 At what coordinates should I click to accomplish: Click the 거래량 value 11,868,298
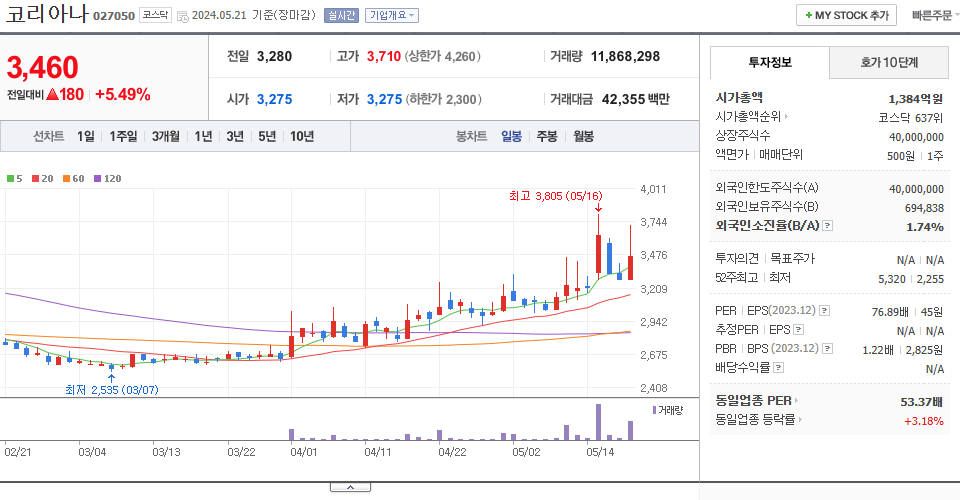(625, 56)
